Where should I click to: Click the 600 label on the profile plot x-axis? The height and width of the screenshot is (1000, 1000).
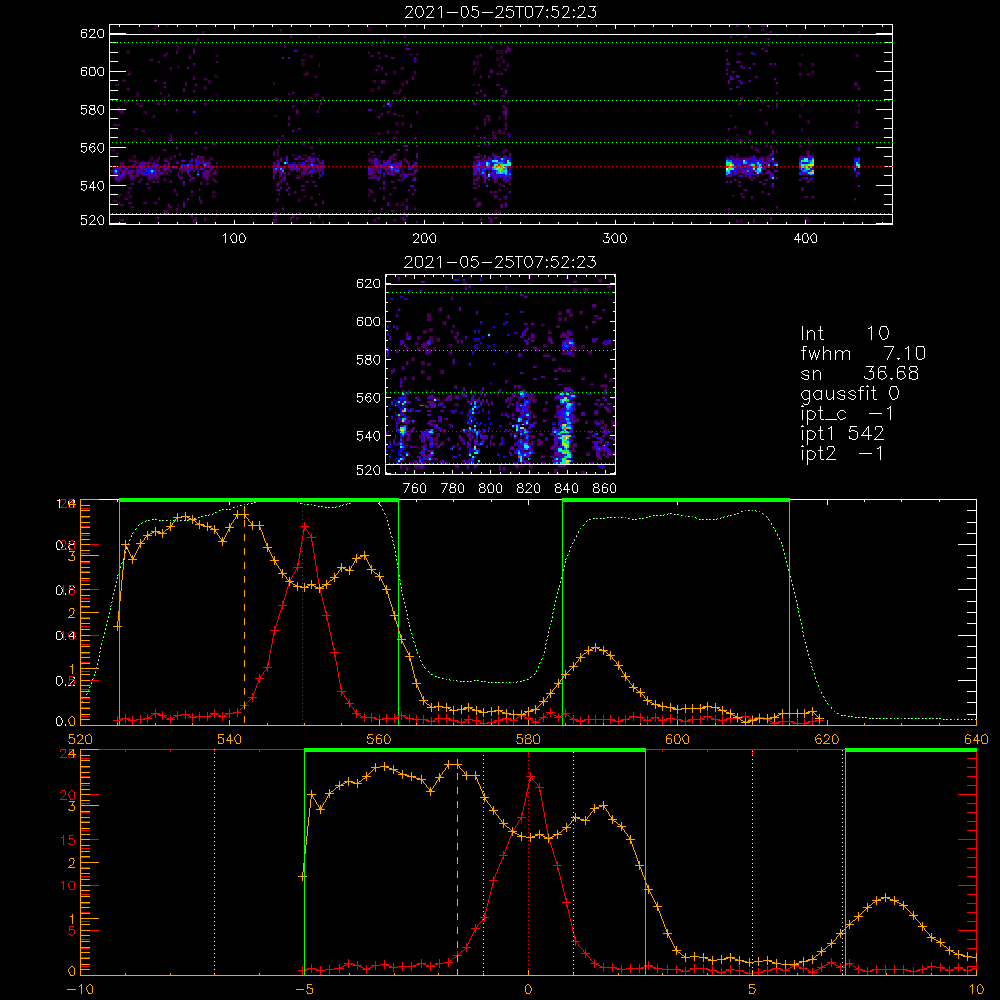pos(677,739)
